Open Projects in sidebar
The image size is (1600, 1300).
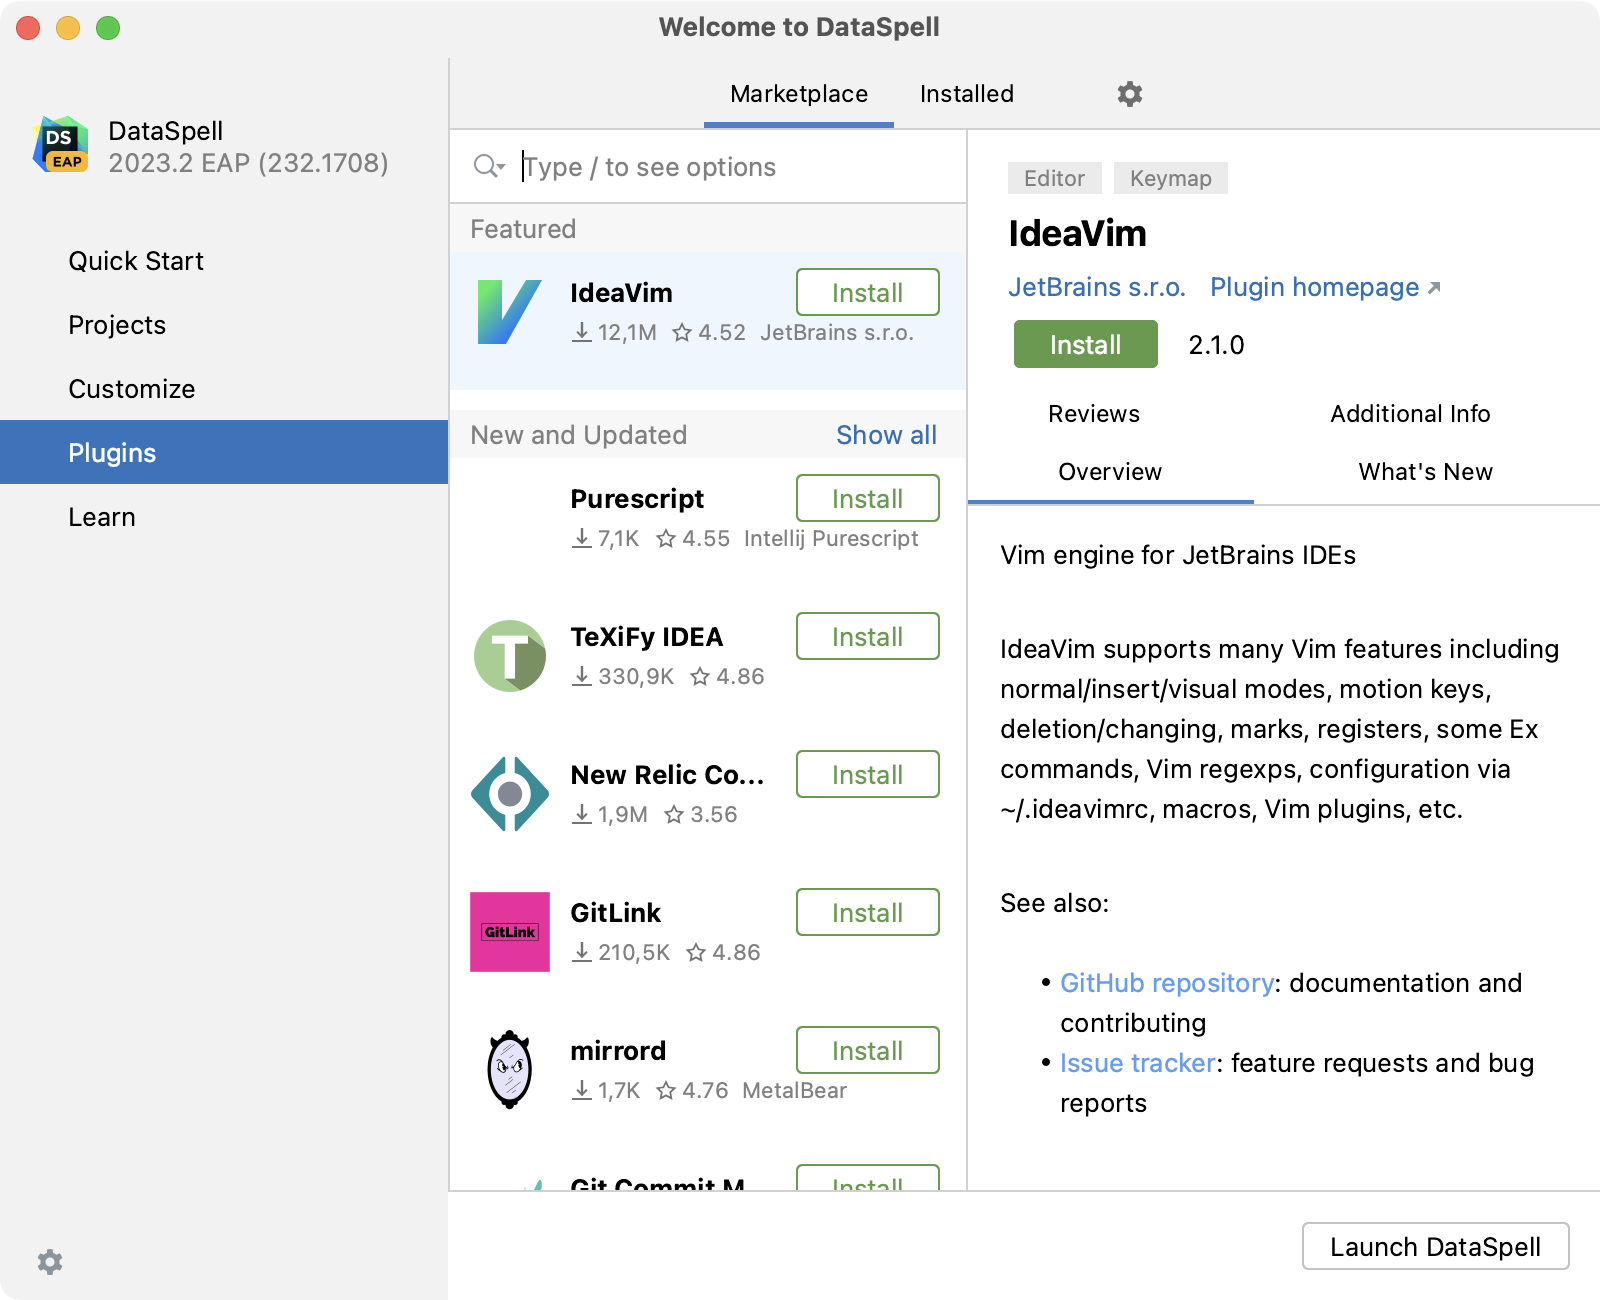pyautogui.click(x=224, y=325)
